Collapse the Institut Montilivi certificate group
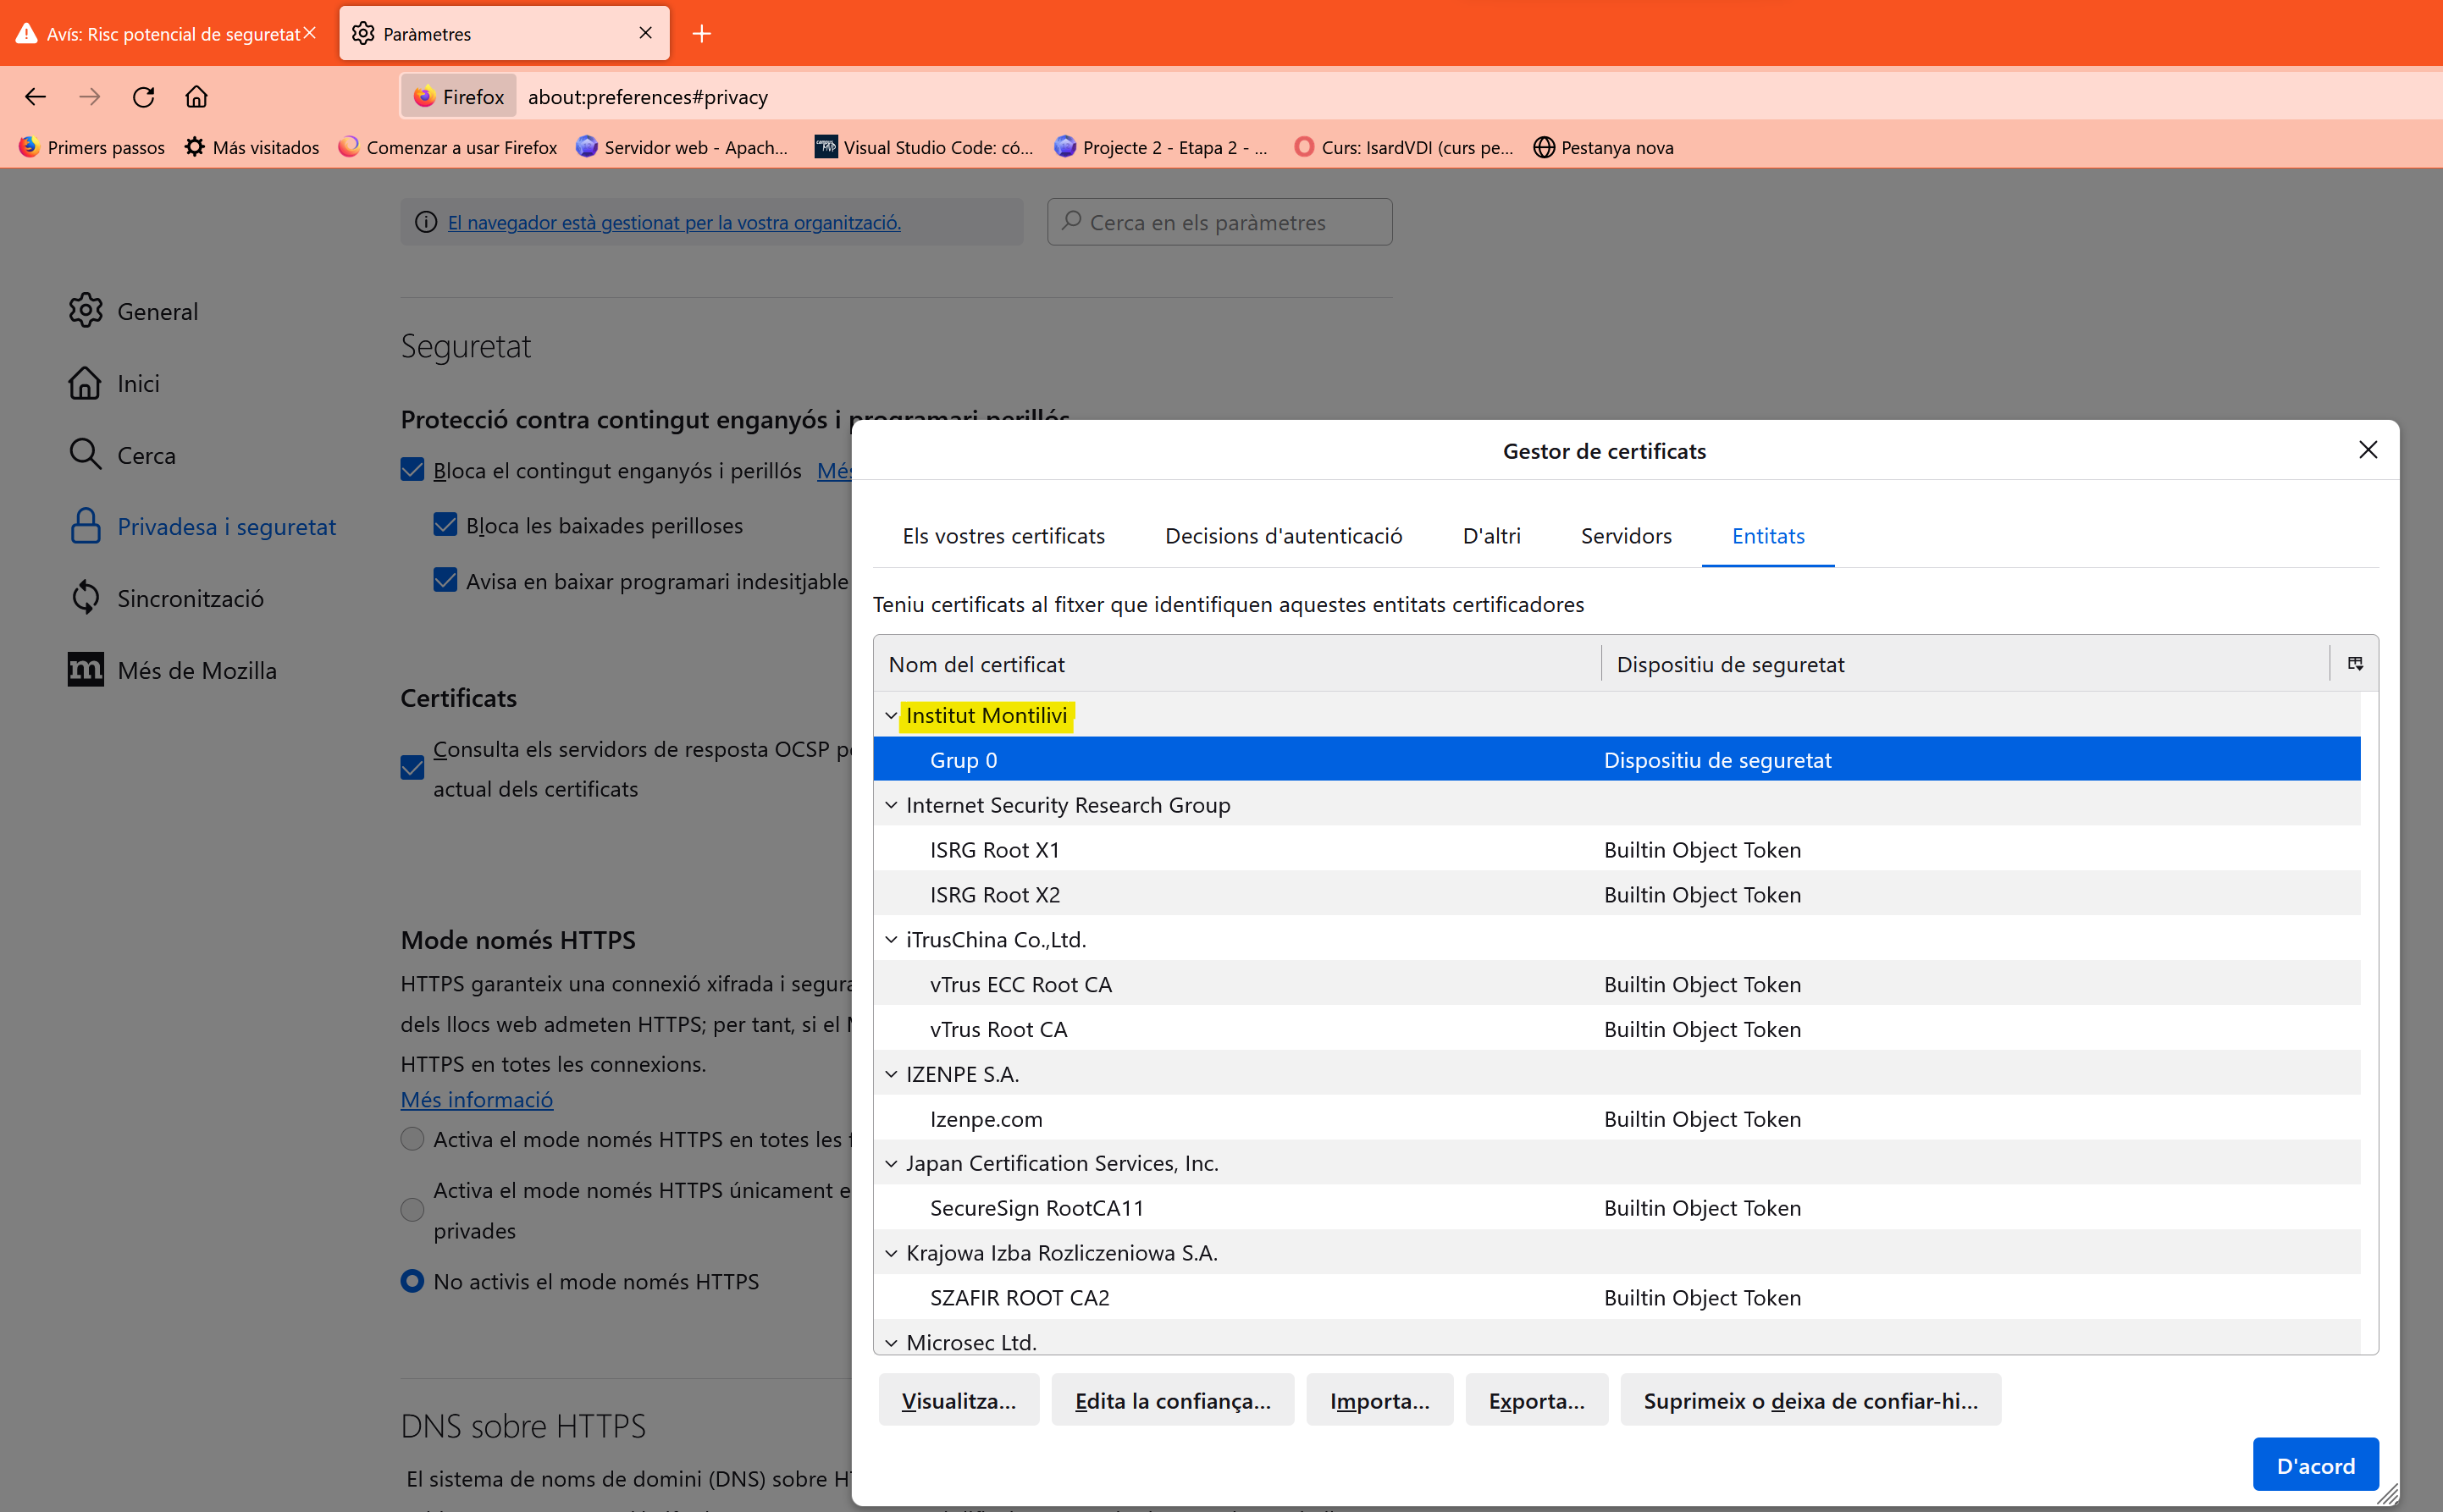This screenshot has width=2443, height=1512. pos(891,716)
